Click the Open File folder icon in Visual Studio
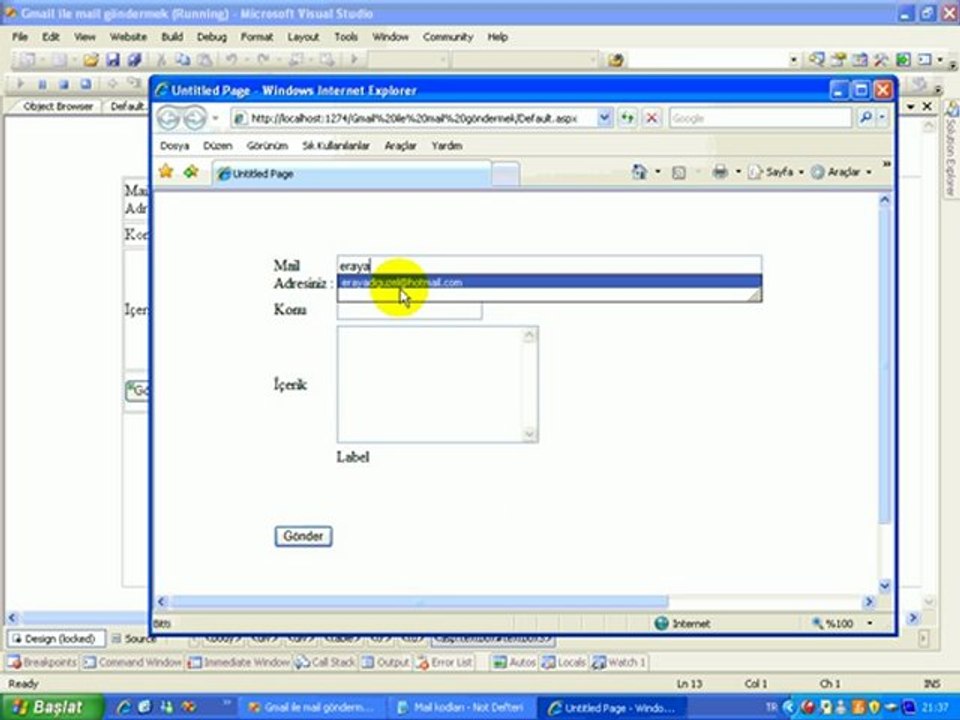The image size is (960, 720). (91, 59)
